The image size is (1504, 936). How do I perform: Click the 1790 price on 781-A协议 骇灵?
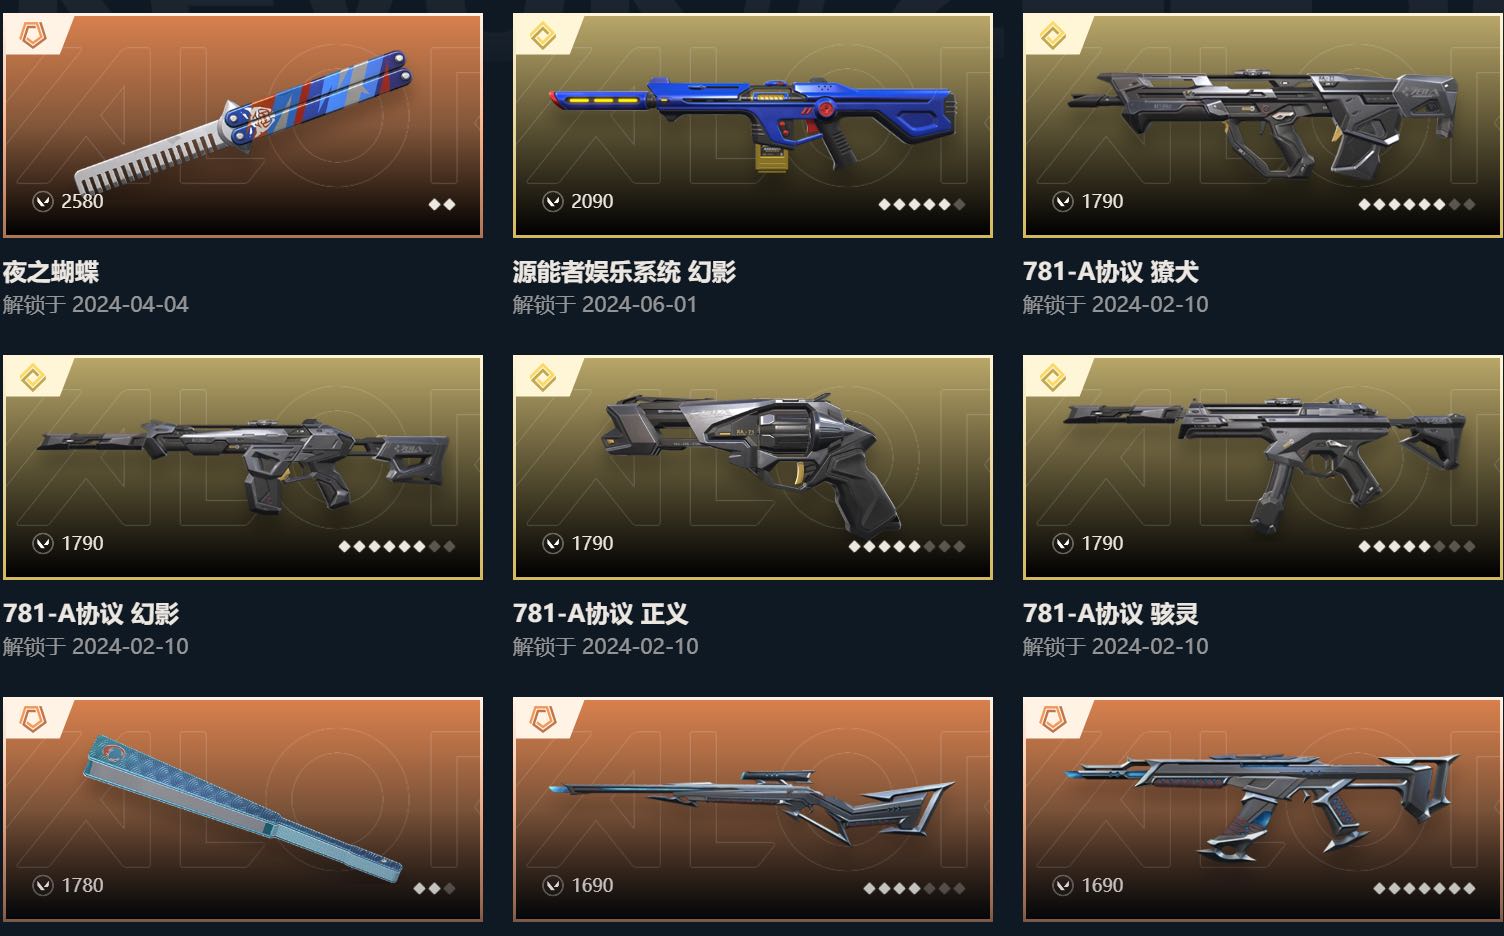(x=1102, y=543)
